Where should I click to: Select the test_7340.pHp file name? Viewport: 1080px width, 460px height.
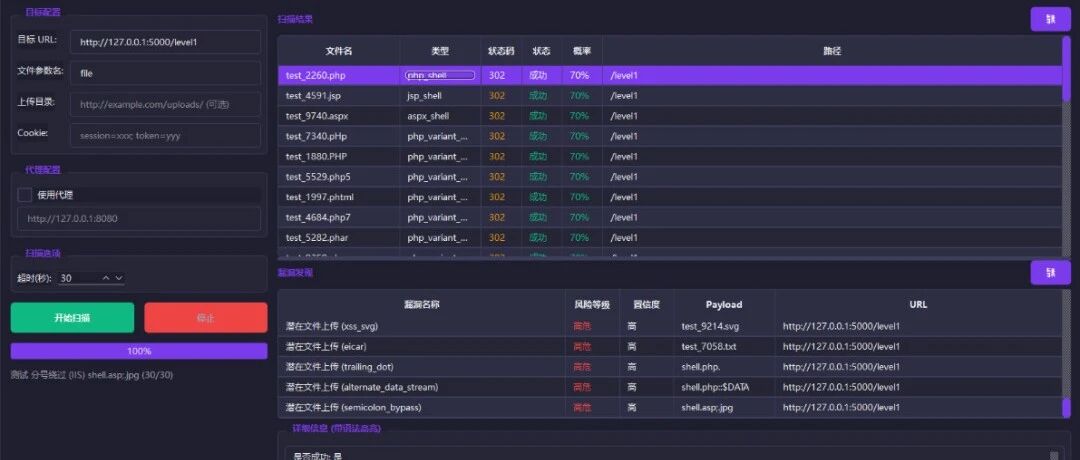coord(317,136)
